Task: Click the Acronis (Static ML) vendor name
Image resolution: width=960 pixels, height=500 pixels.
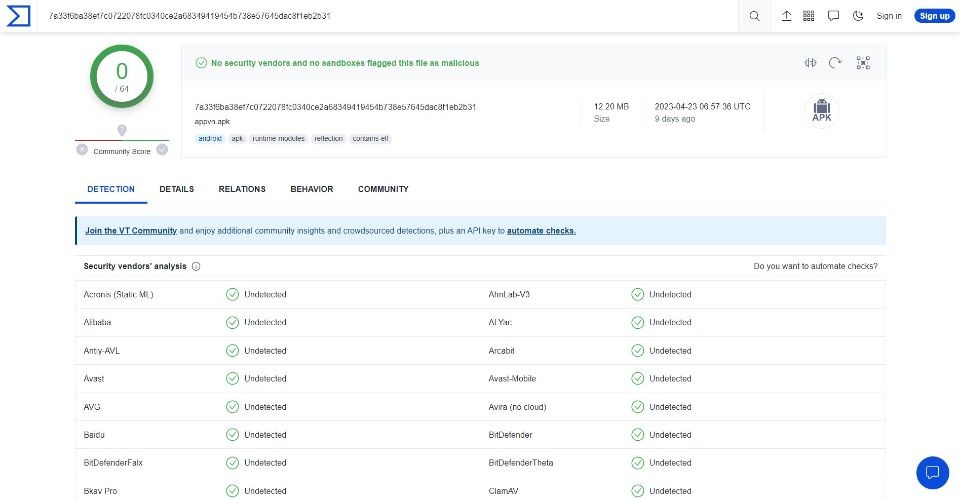Action: pyautogui.click(x=118, y=294)
